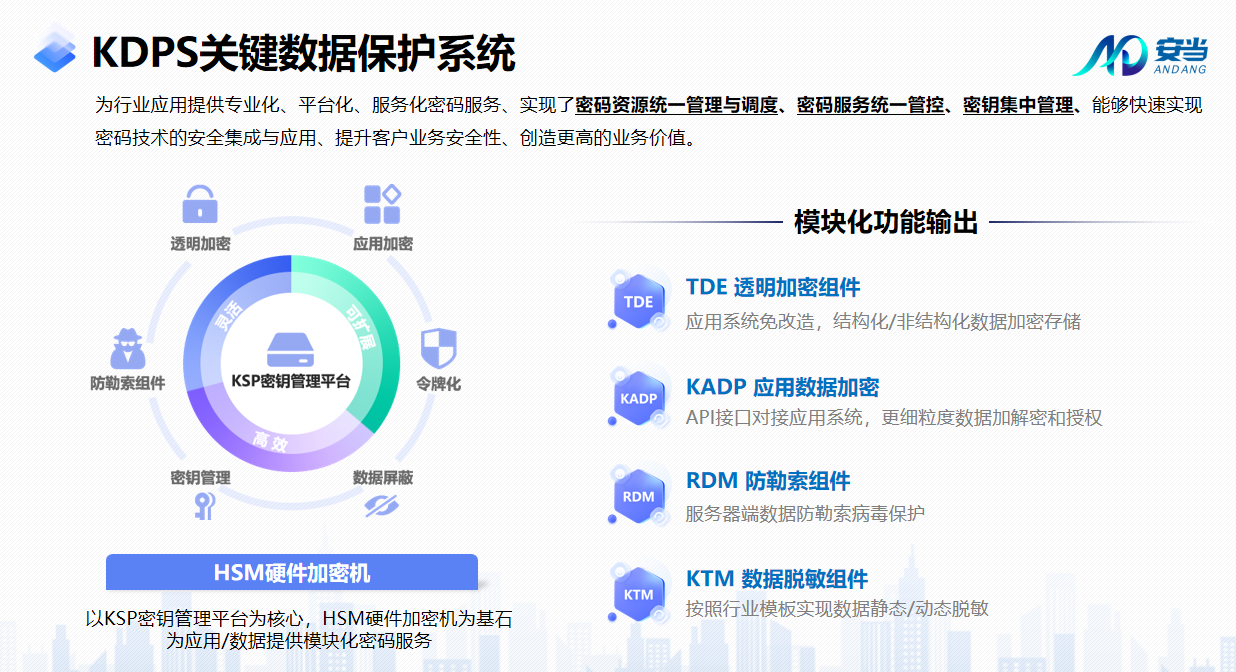The height and width of the screenshot is (672, 1236).
Task: Click the 应用系统免改造 description line
Action: click(883, 322)
